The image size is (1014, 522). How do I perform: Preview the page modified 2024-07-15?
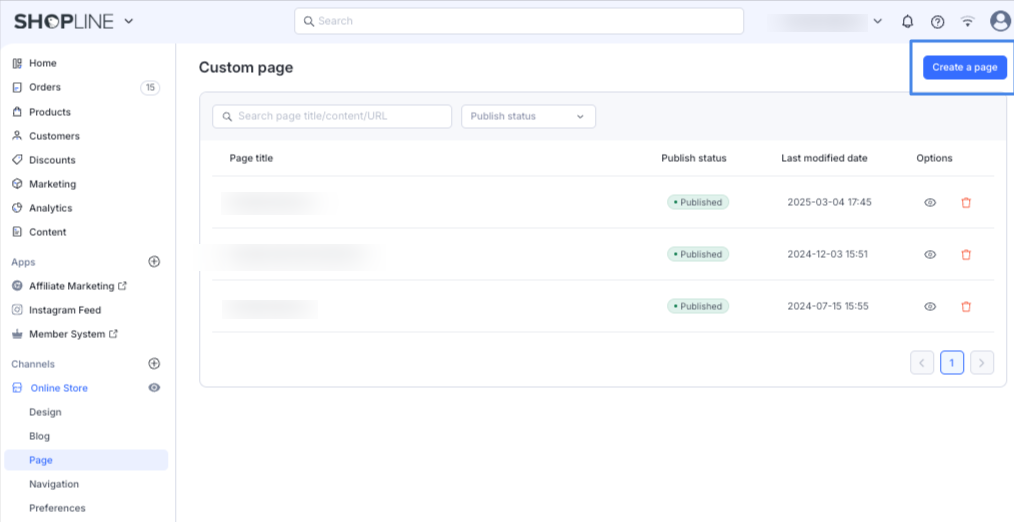pos(930,307)
